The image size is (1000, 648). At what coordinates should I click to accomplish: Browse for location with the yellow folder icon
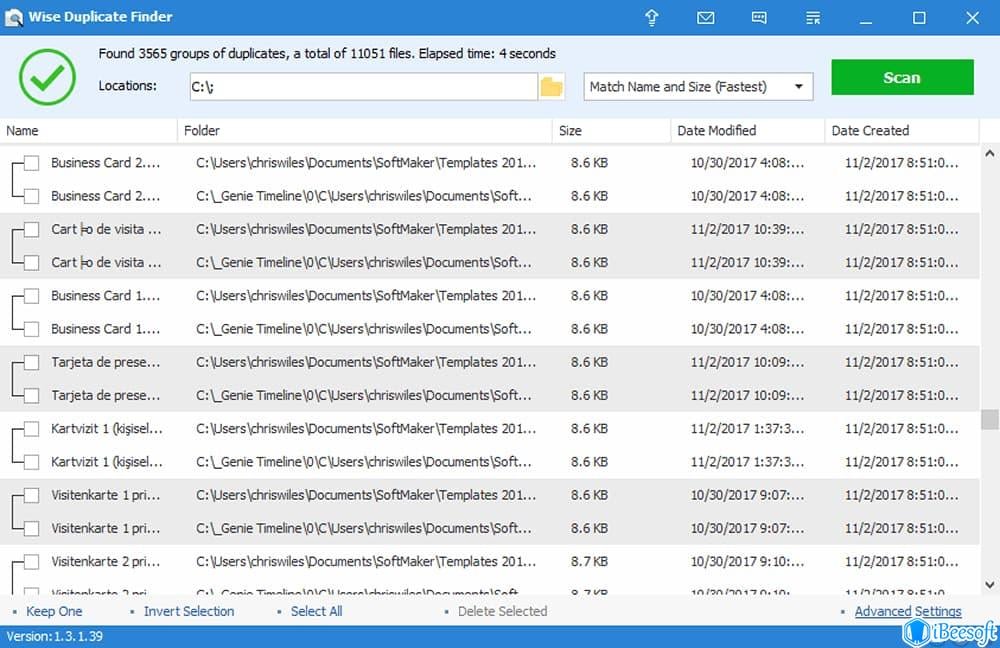552,86
